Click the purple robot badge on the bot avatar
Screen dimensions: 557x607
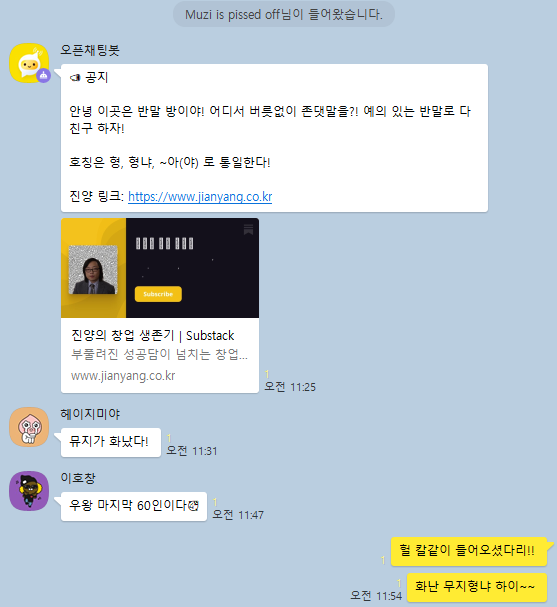[43, 75]
